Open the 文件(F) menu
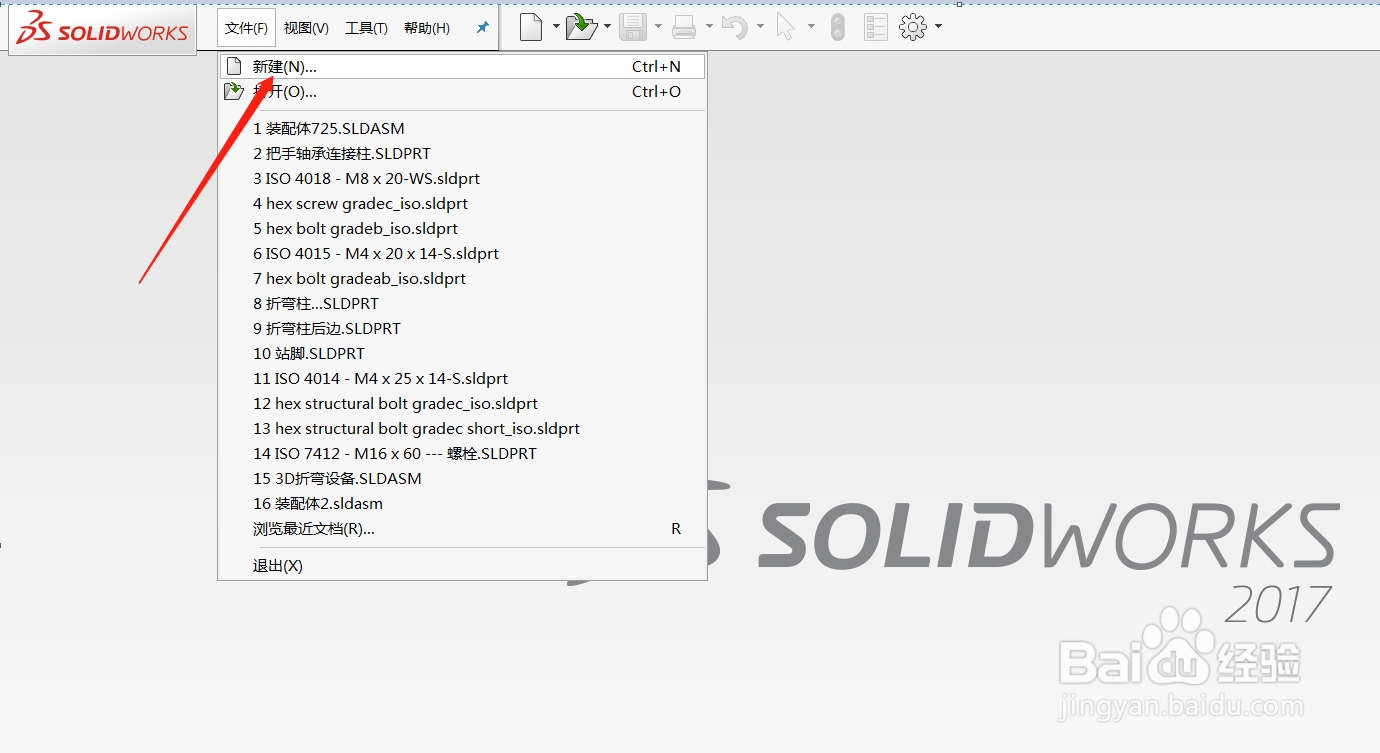Screen dimensions: 1380x753 [x=246, y=28]
